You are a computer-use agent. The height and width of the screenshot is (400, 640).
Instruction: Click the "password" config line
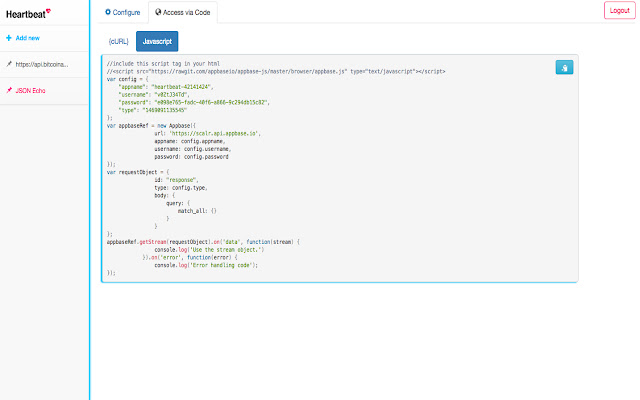(x=194, y=102)
